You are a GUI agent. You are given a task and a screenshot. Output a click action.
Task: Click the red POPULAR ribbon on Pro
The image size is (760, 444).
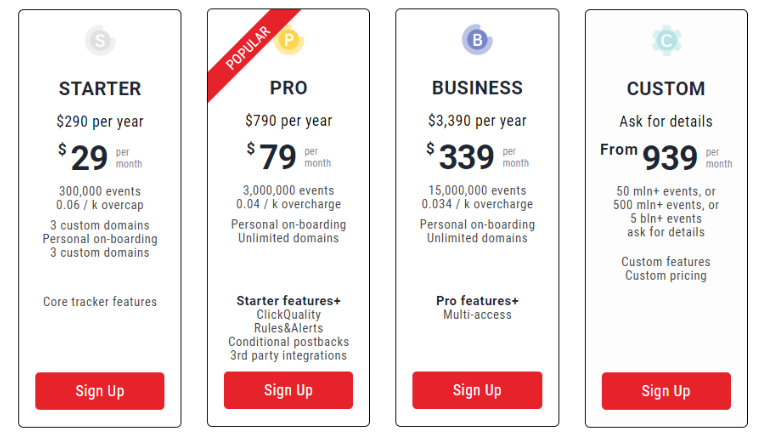(x=250, y=51)
